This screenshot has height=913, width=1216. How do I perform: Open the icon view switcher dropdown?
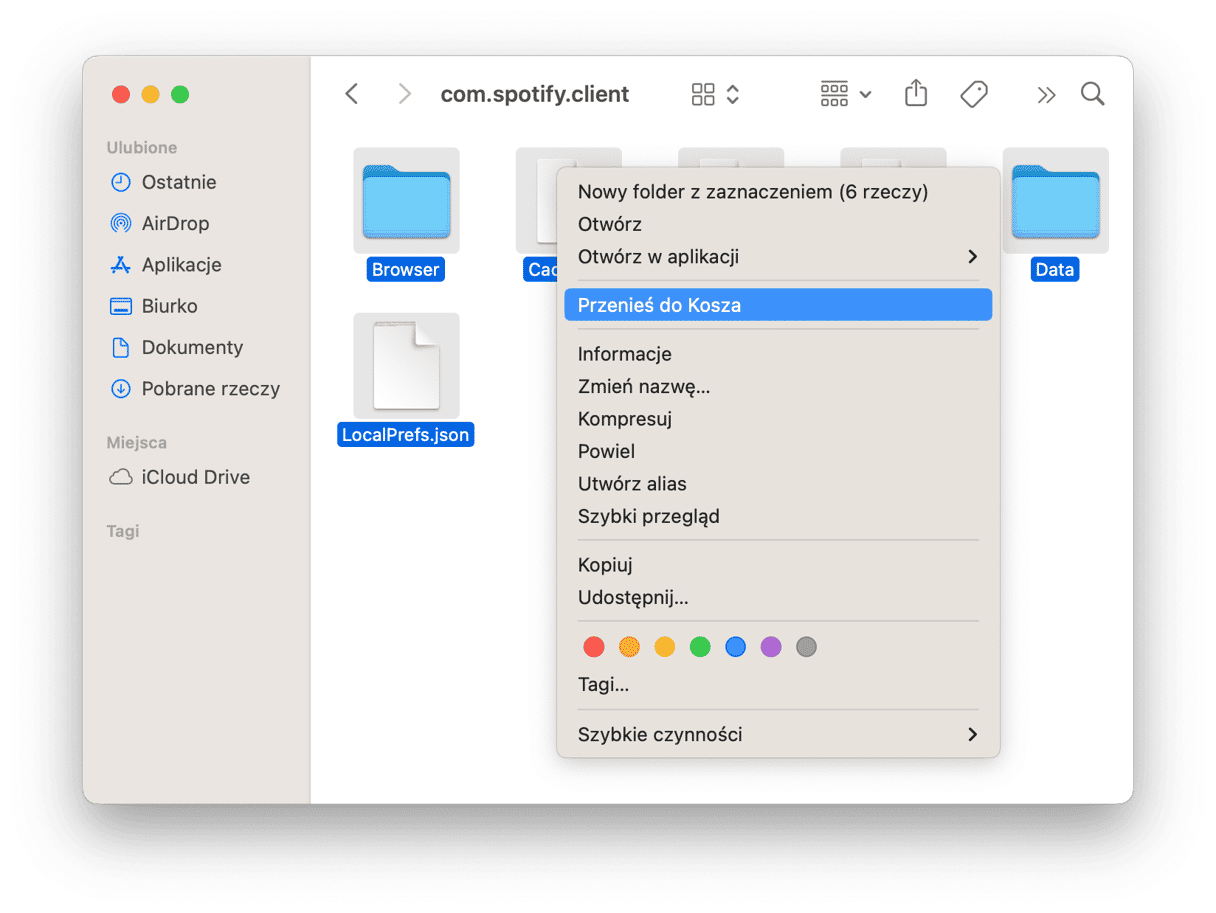716,94
